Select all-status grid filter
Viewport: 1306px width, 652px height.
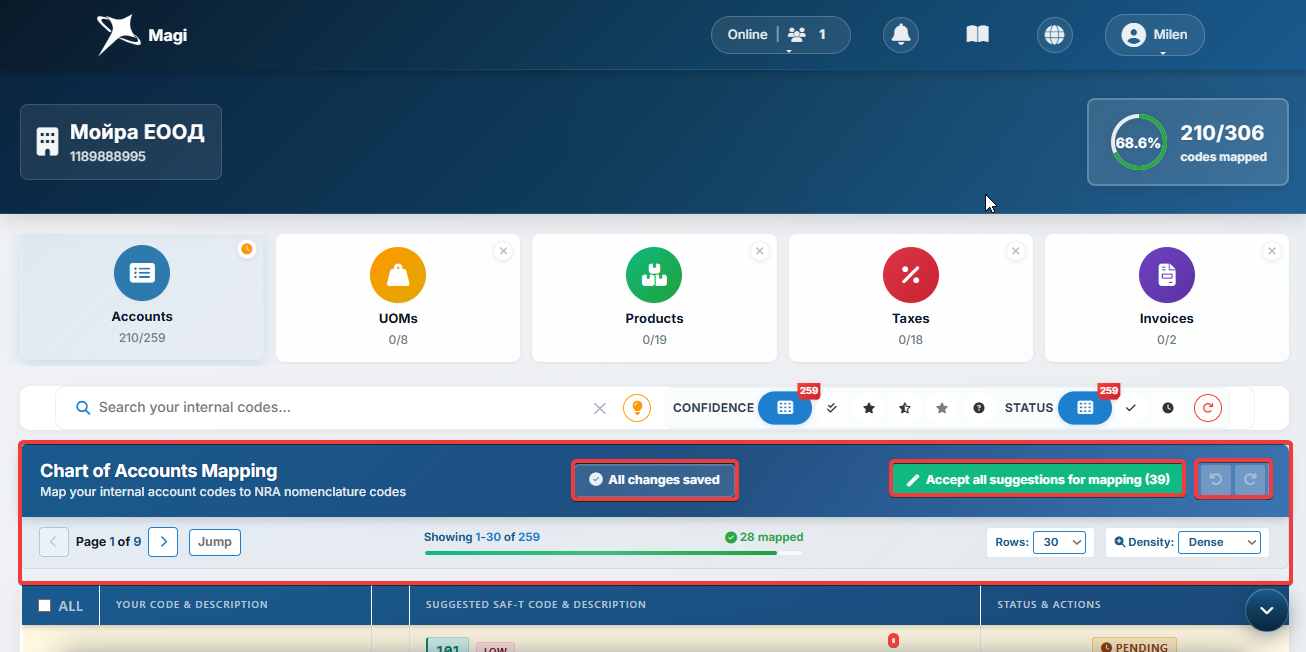click(1085, 408)
